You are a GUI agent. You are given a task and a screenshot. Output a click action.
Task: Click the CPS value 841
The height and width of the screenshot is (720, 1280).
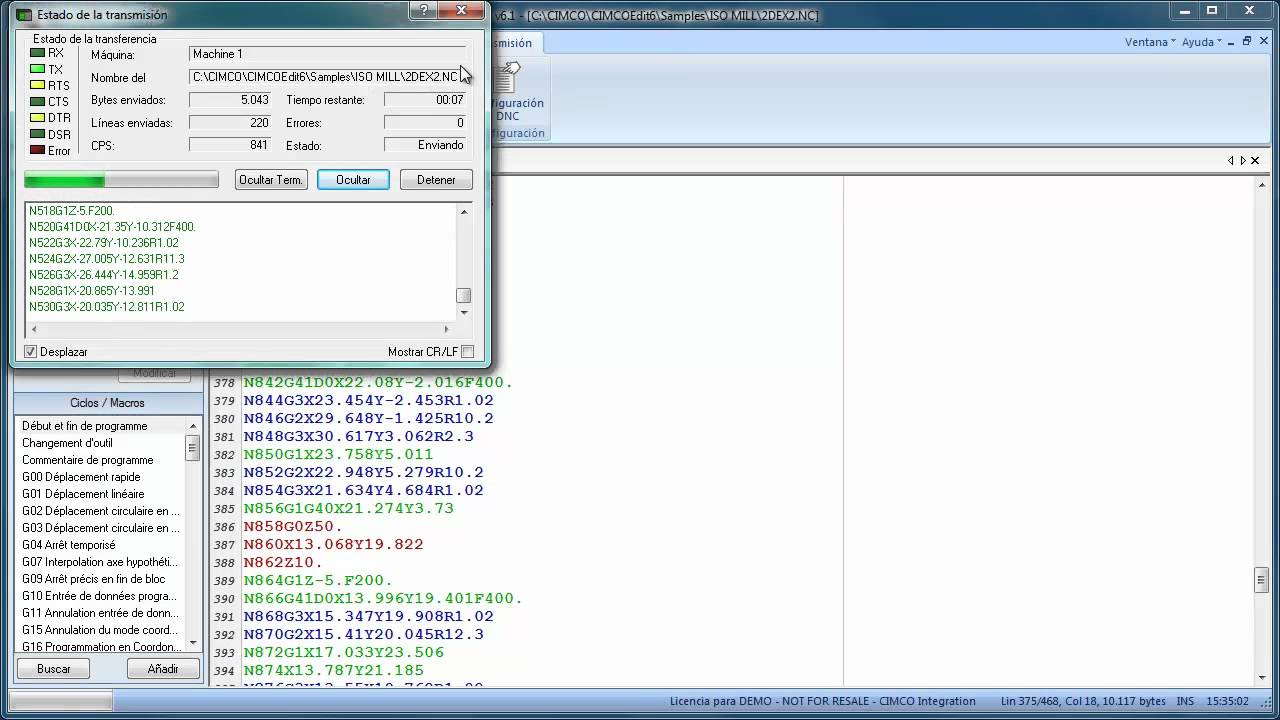point(230,145)
